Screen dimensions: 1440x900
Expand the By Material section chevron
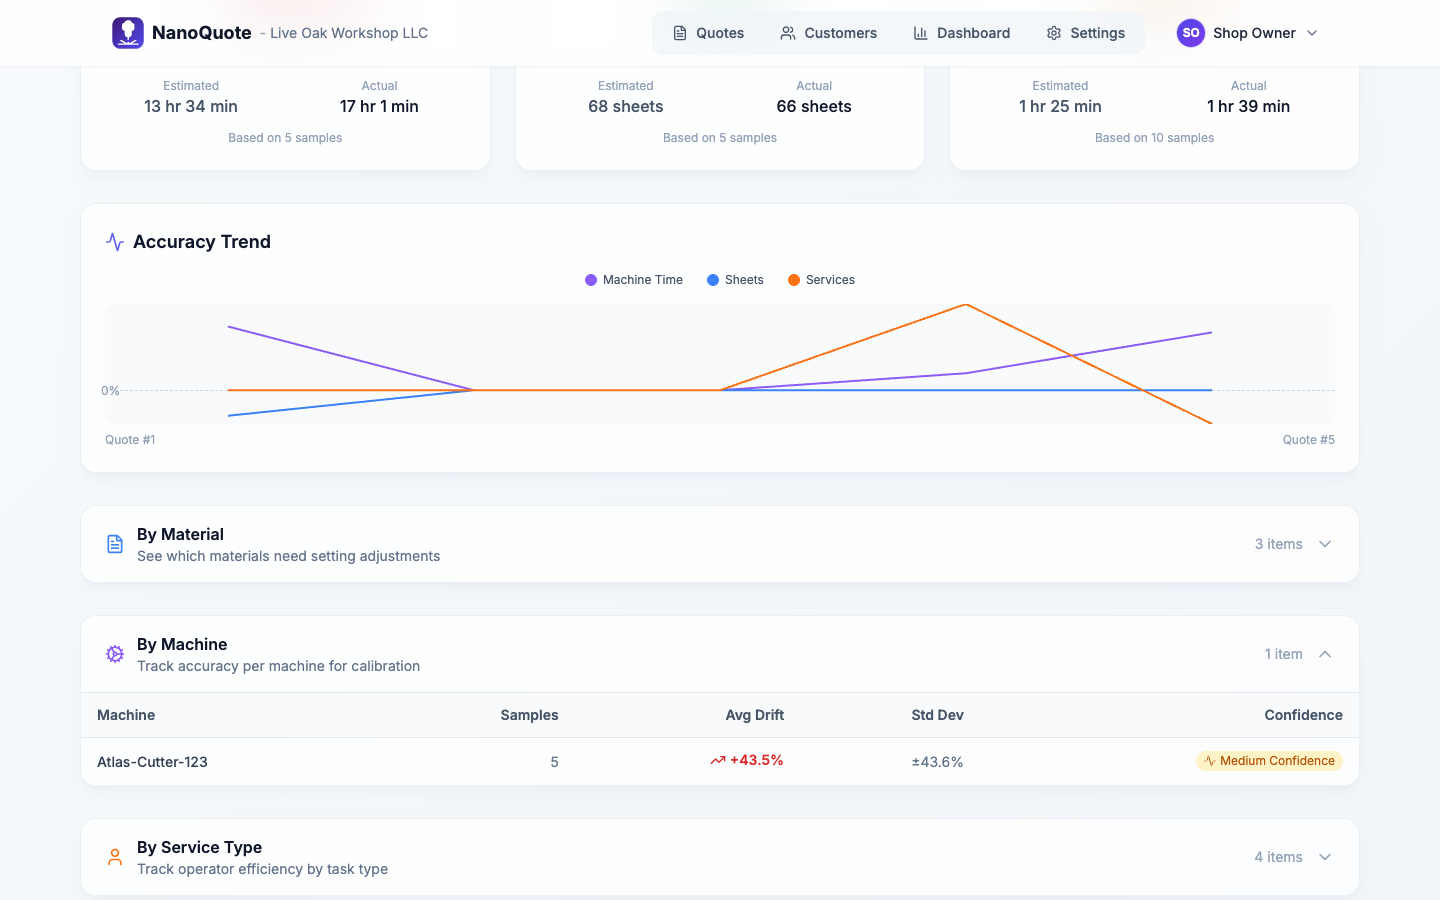(1325, 544)
